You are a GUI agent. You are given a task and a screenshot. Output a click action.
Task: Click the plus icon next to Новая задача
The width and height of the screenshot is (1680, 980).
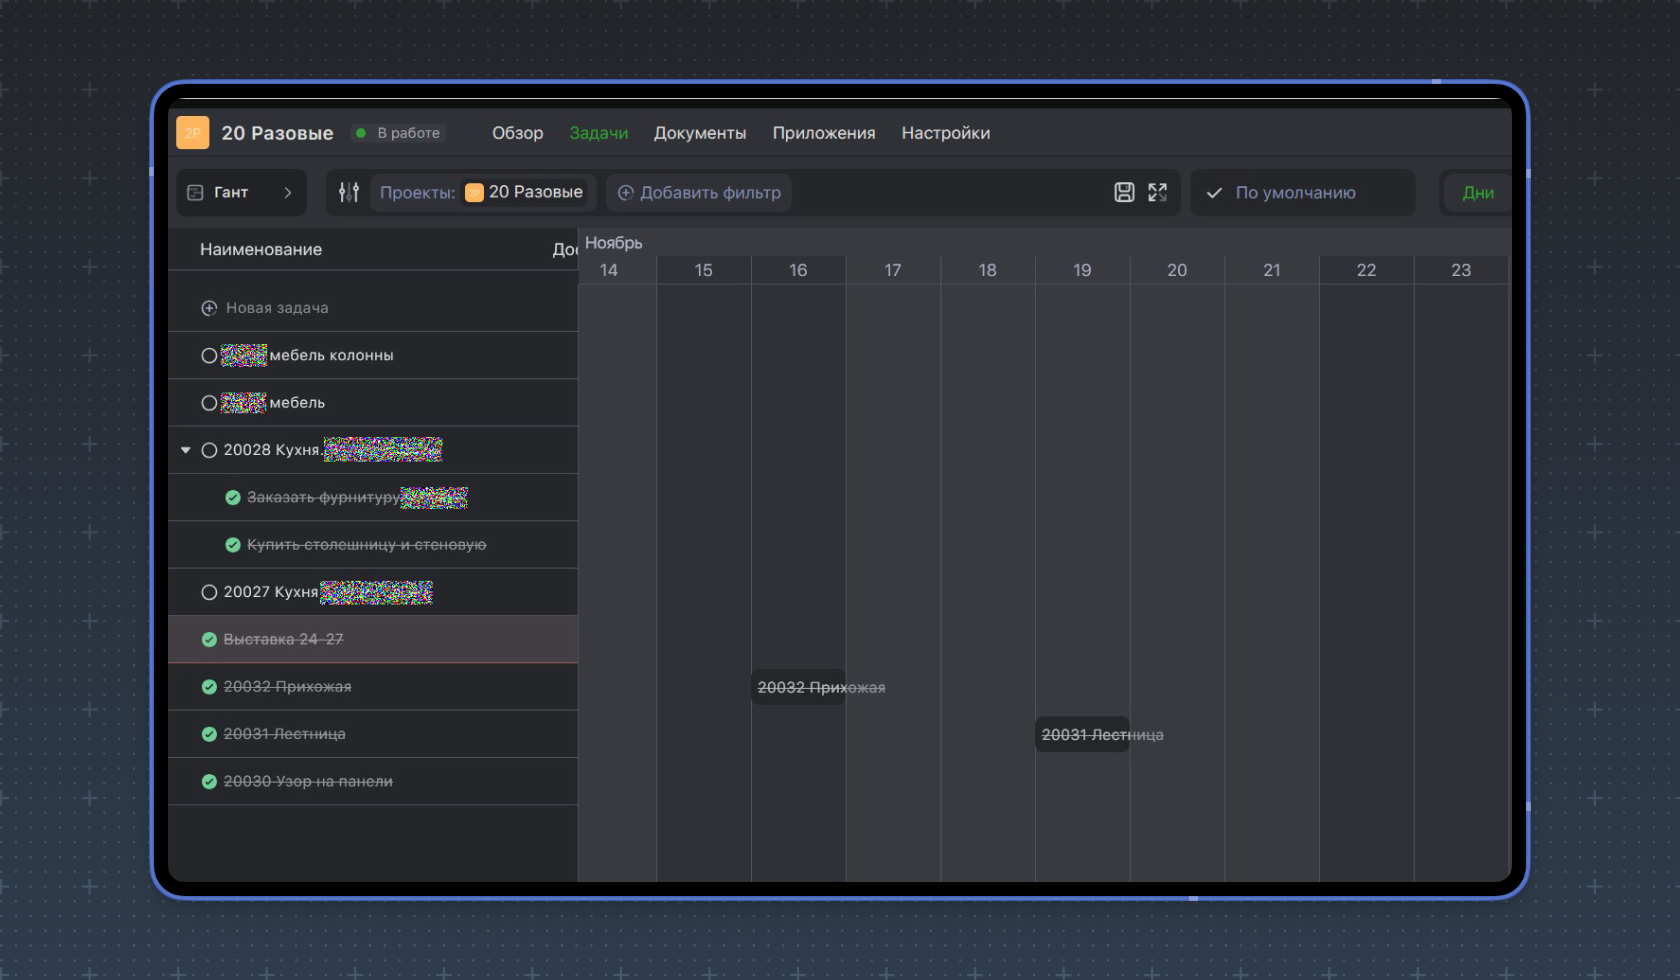209,308
